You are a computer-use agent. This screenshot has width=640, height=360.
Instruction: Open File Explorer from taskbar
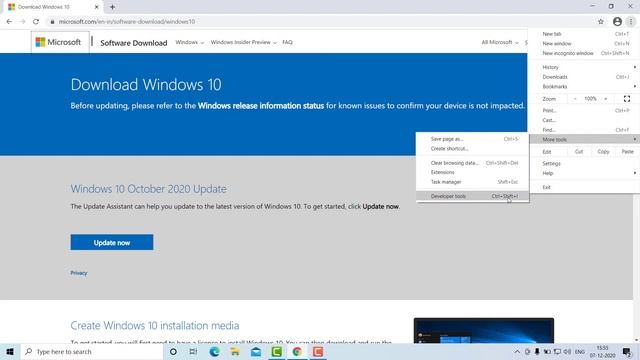pos(235,351)
